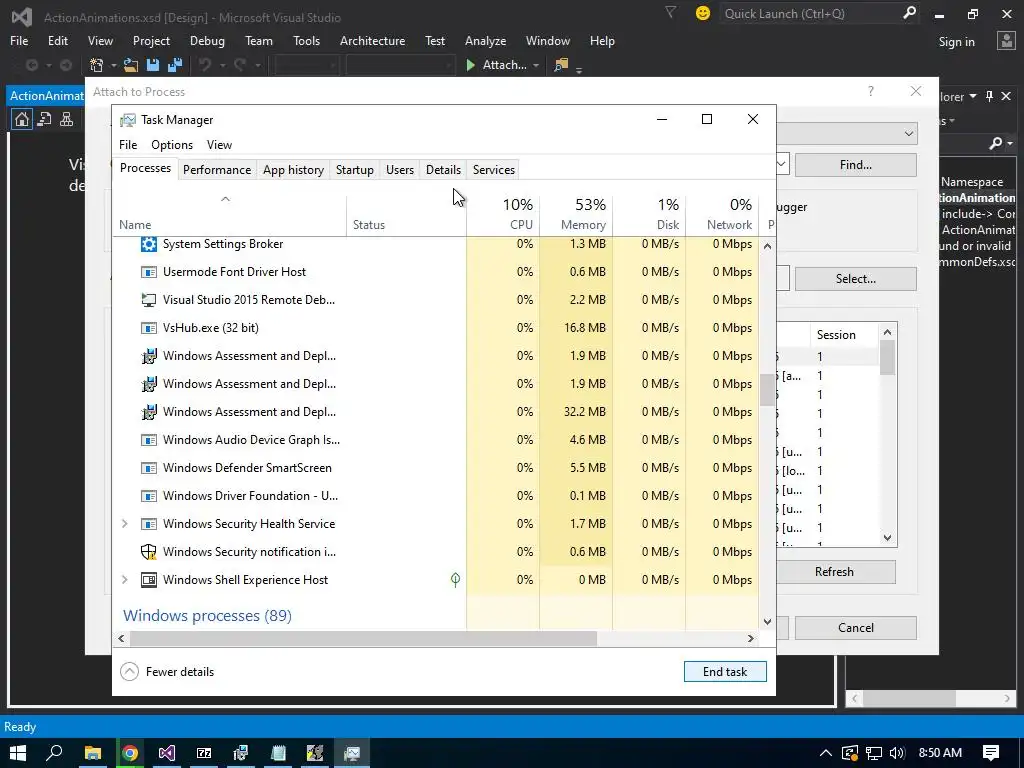The width and height of the screenshot is (1024, 768).
Task: Click the process list scrollbar thumb in Attach to Process
Action: coord(887,358)
